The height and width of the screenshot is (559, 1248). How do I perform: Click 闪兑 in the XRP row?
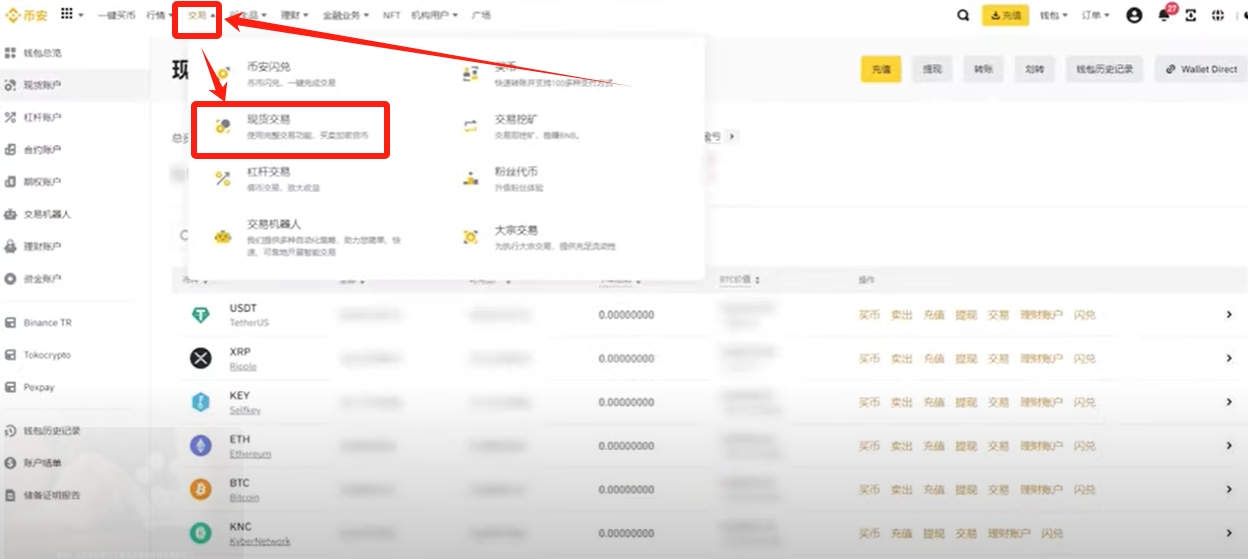point(1084,359)
